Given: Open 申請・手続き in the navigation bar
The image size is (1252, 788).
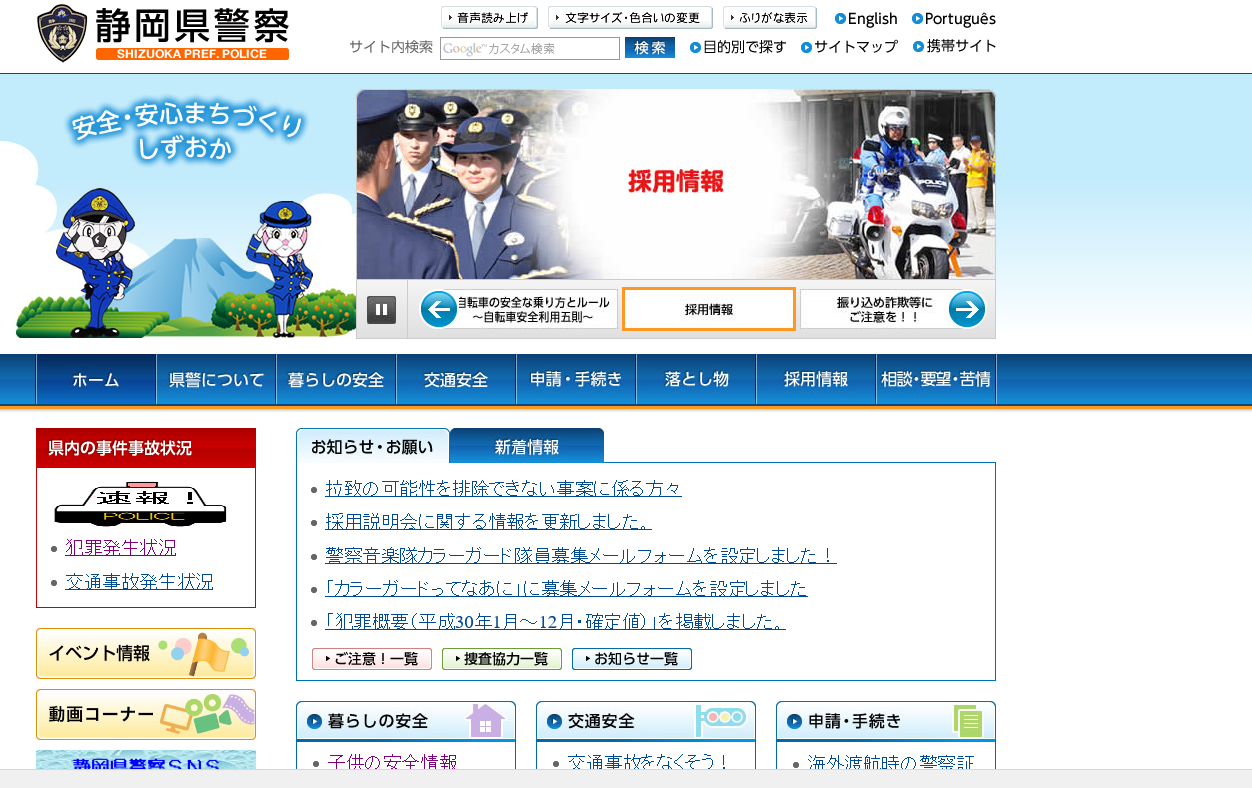Looking at the screenshot, I should point(576,379).
